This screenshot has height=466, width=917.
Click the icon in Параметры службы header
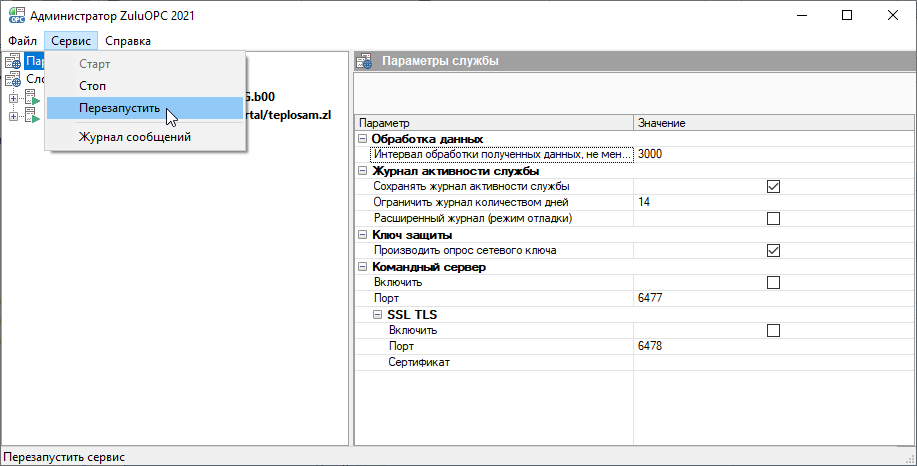coord(366,62)
